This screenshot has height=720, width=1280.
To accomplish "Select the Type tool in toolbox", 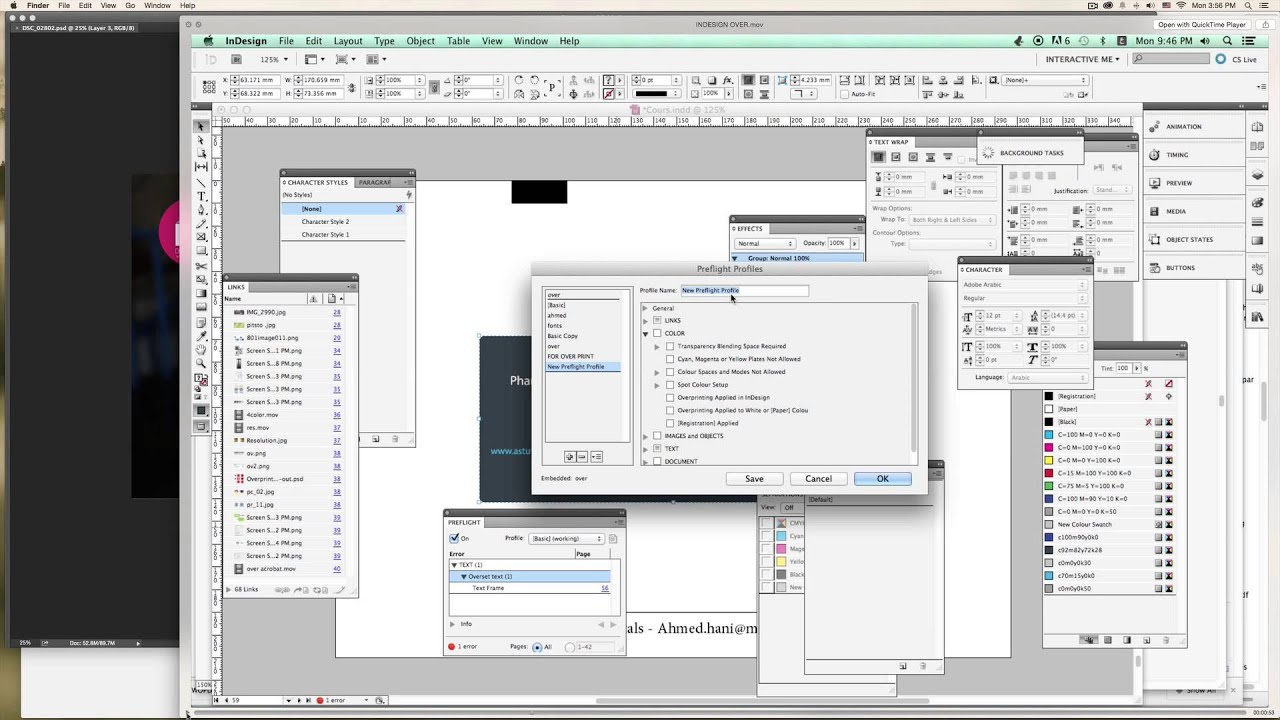I will pyautogui.click(x=201, y=196).
